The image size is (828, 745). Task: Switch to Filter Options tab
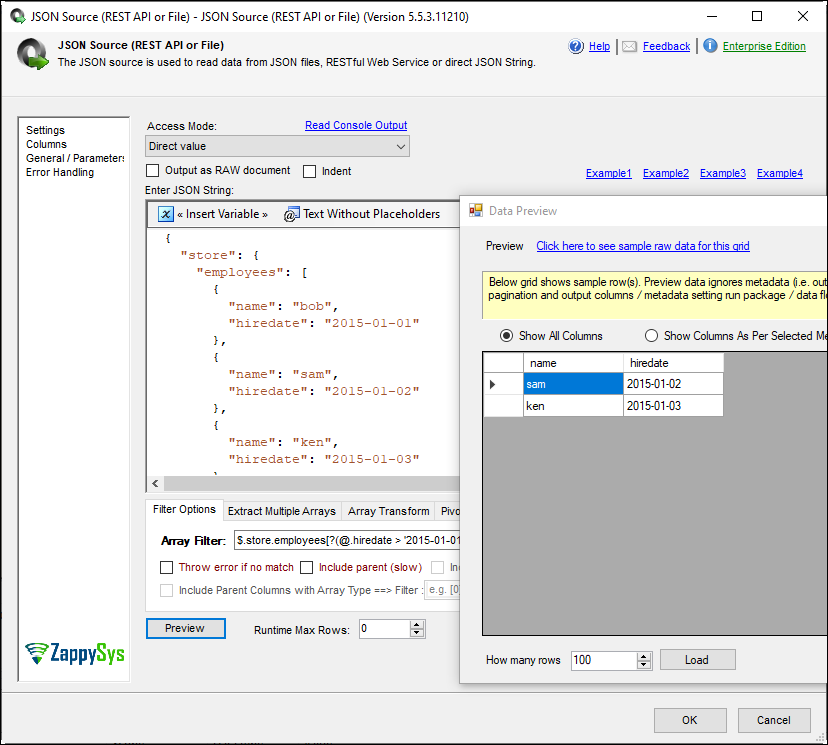[x=184, y=510]
